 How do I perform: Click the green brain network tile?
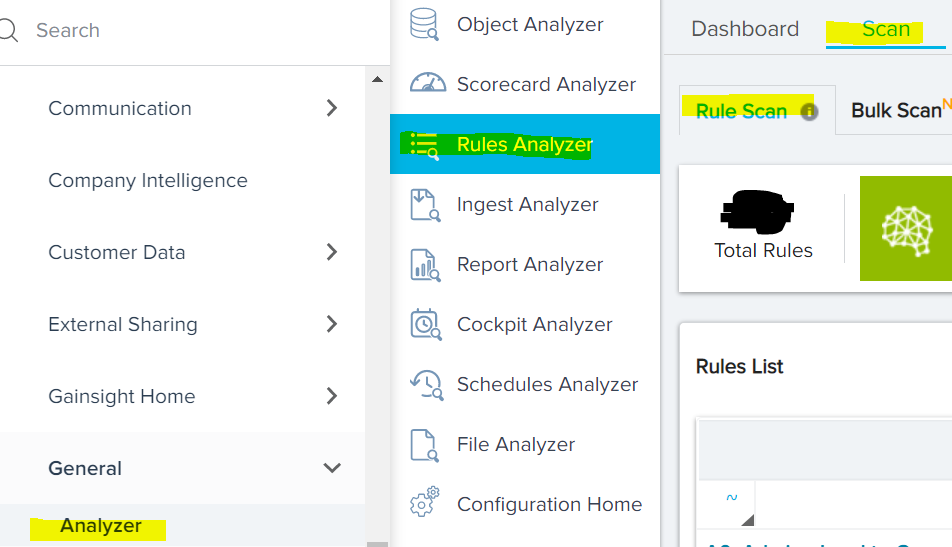pos(906,228)
